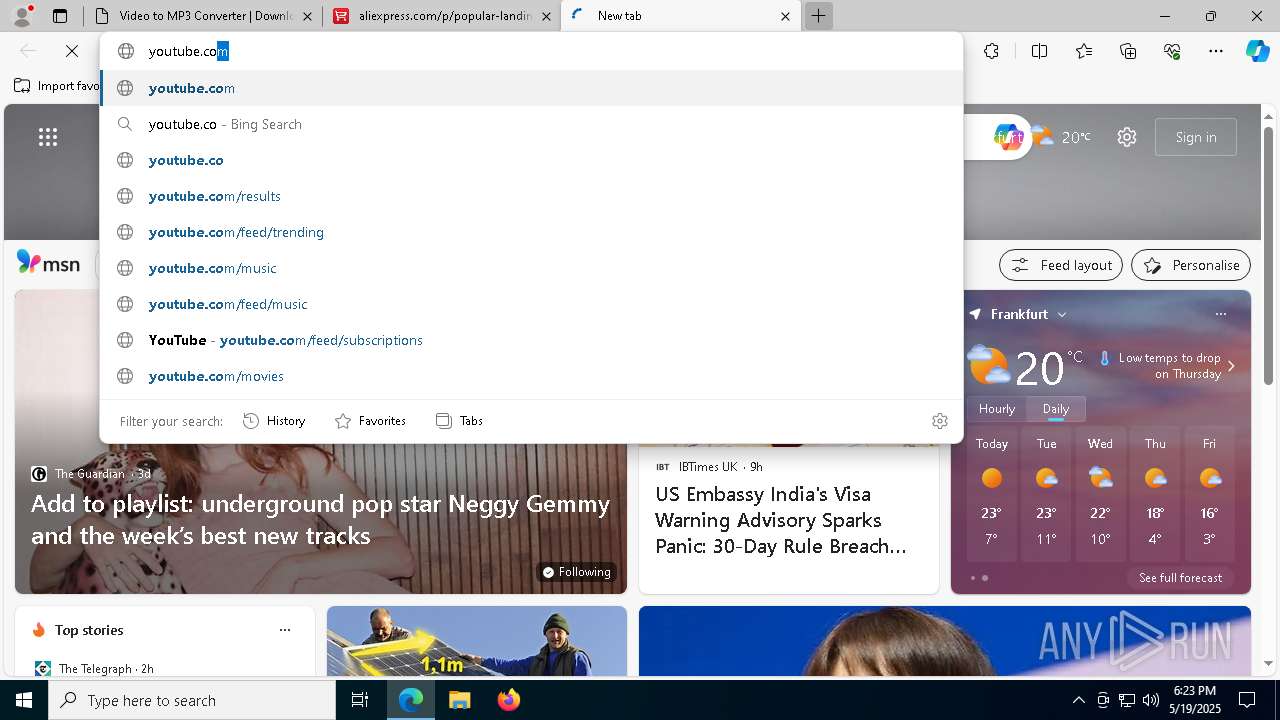The image size is (1280, 720).
Task: Launch Firefox from the taskbar
Action: (508, 700)
